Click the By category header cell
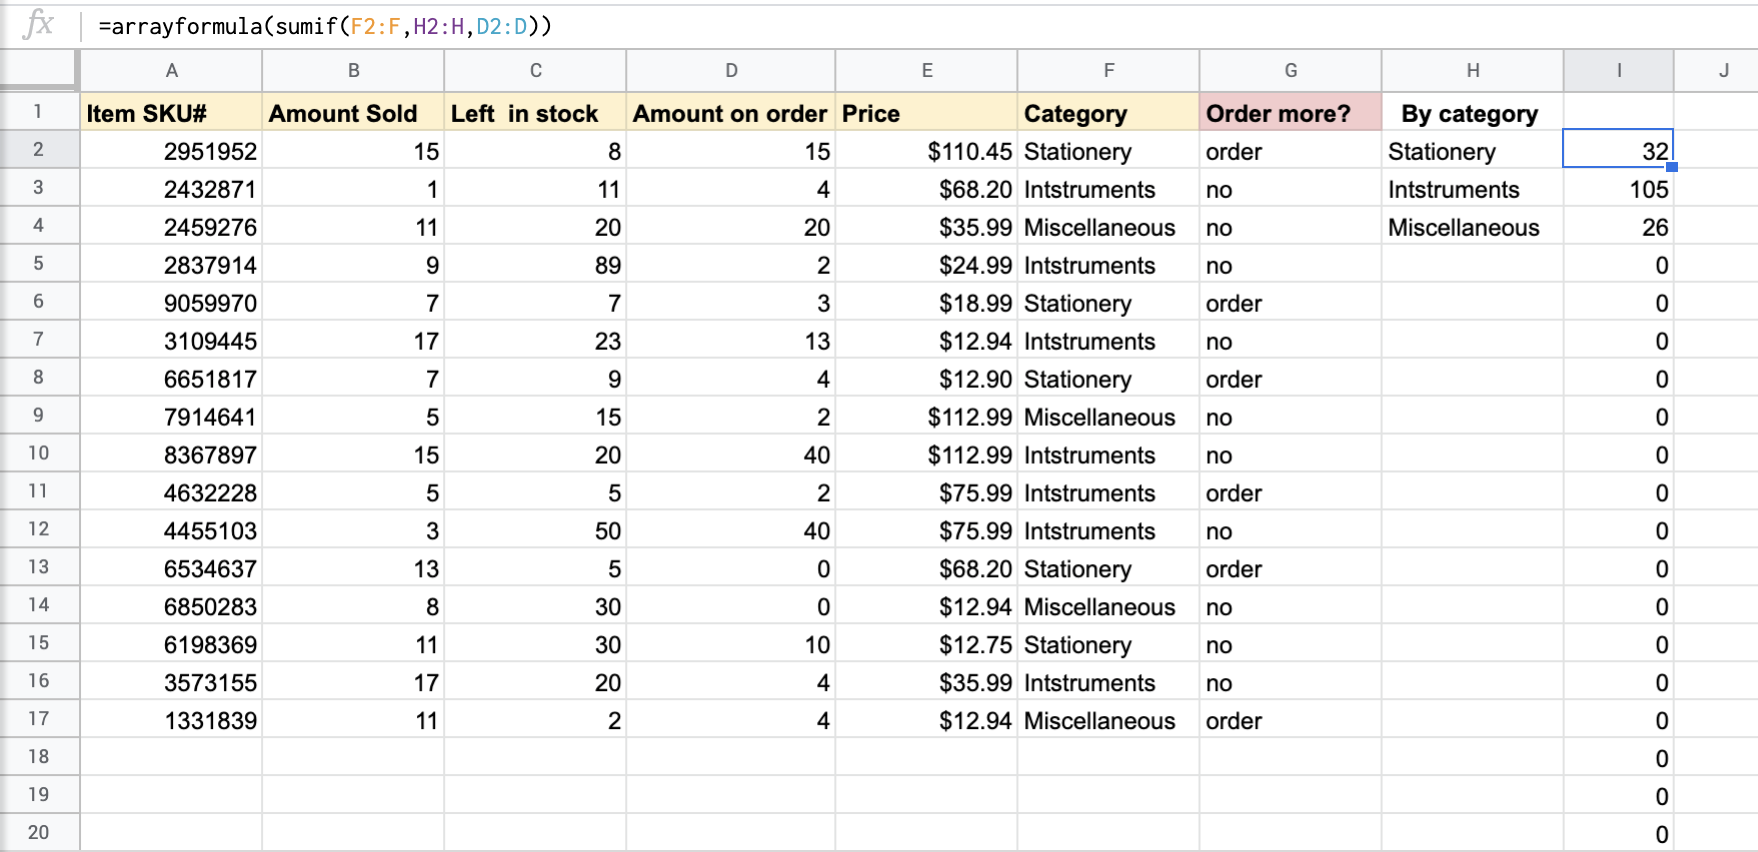Viewport: 1758px width, 852px height. (x=1471, y=113)
